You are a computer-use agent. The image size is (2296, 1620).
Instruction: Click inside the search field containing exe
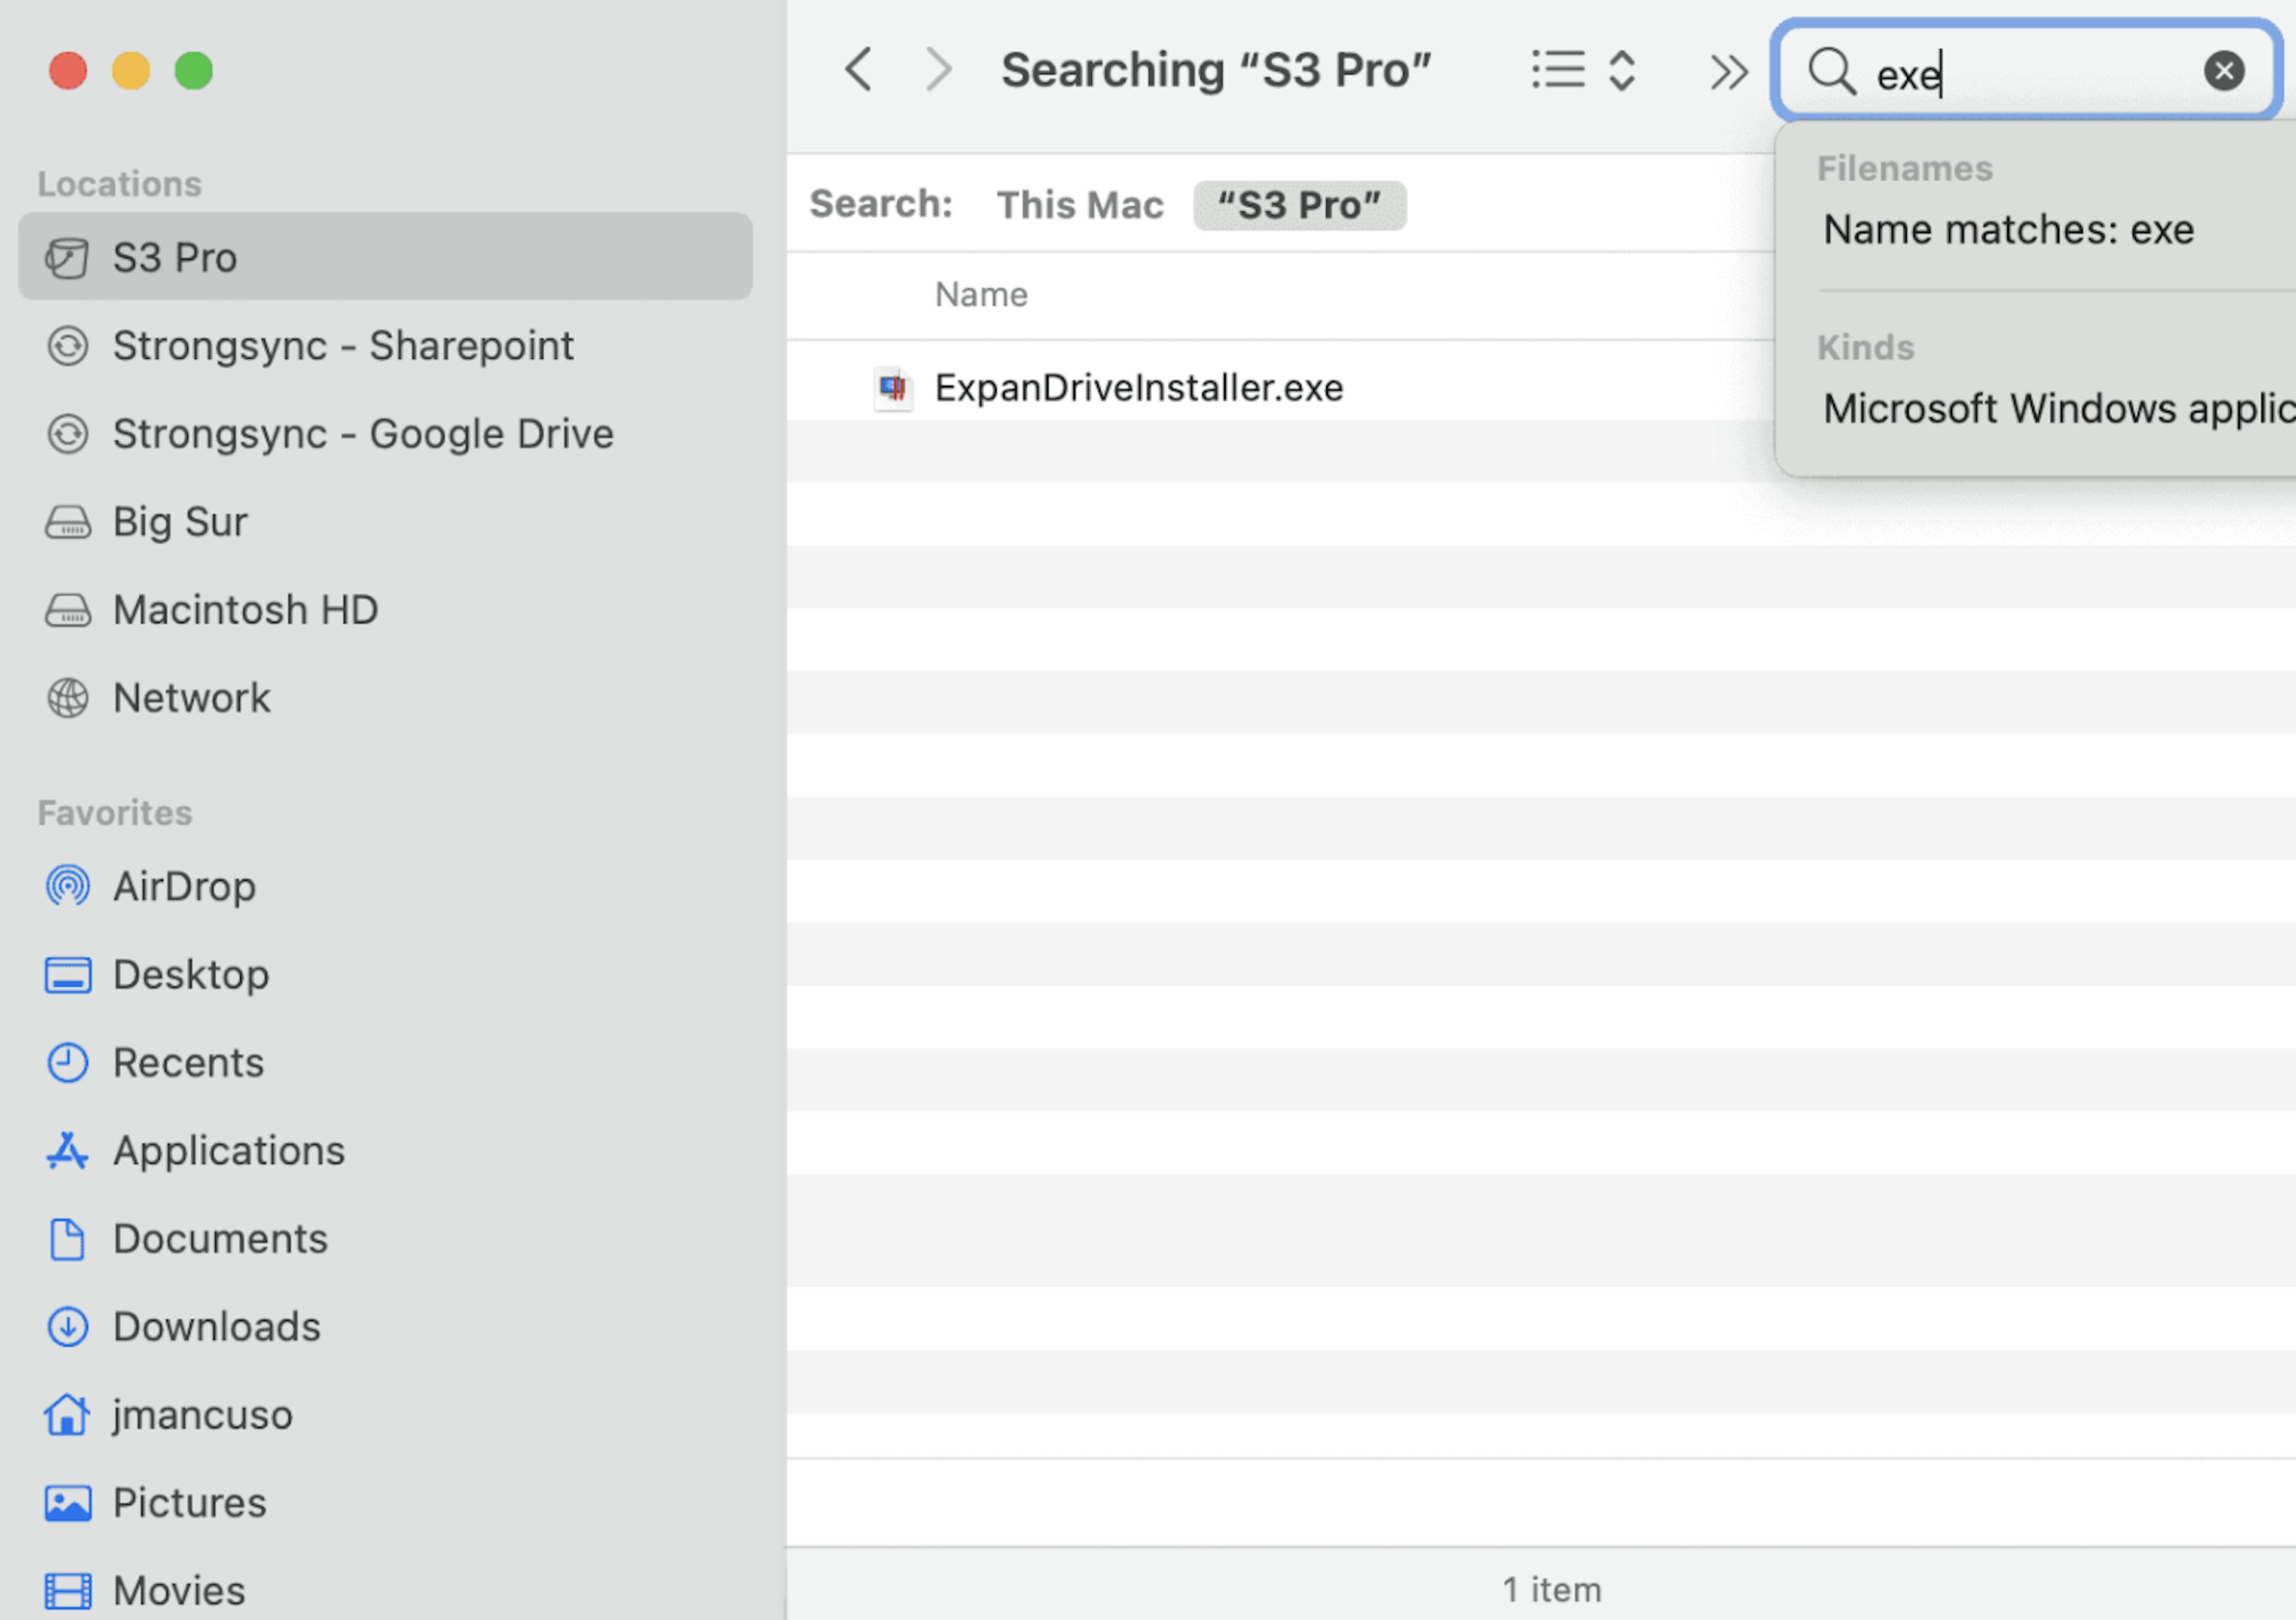coord(2030,73)
